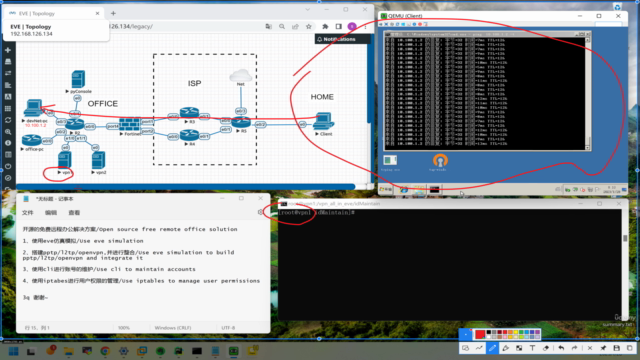
Task: Select the devNet-pc computer node
Action: [x=33, y=108]
